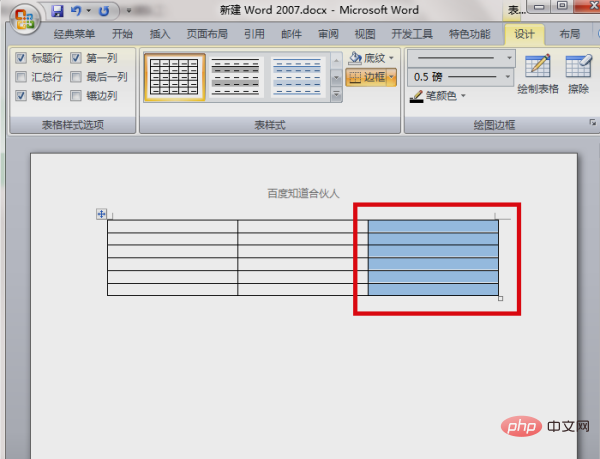
Task: Switch to the 插入 Insert tab
Action: (x=160, y=33)
